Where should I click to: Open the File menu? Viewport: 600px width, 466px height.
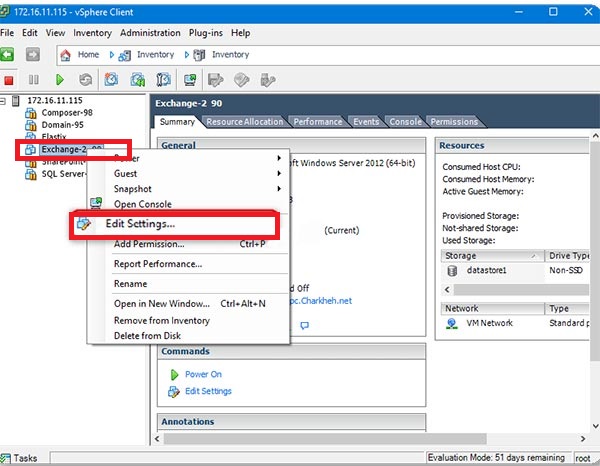pyautogui.click(x=7, y=33)
